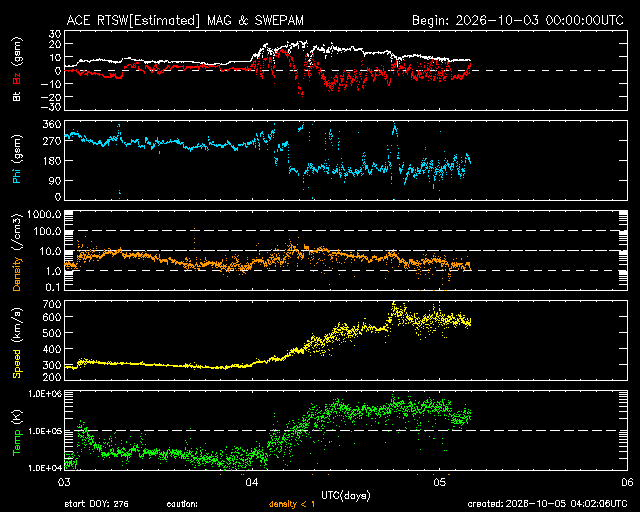640x512 pixels.
Task: Click the 03 day marker on time axis
Action: pyautogui.click(x=64, y=482)
